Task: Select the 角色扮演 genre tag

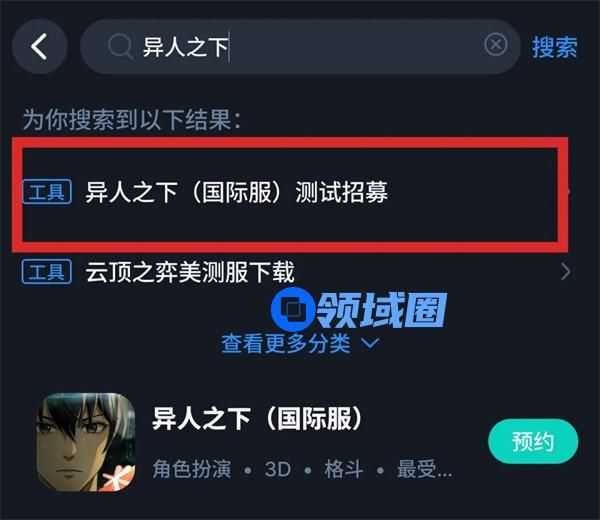Action: click(x=192, y=469)
